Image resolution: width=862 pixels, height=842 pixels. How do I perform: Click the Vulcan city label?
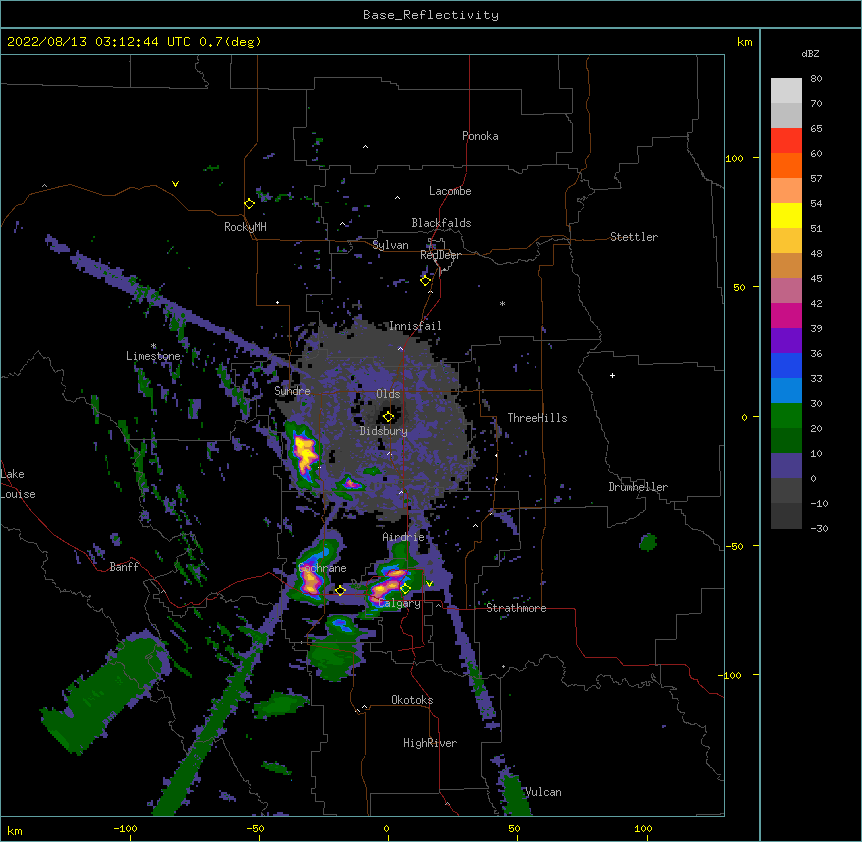[x=543, y=792]
